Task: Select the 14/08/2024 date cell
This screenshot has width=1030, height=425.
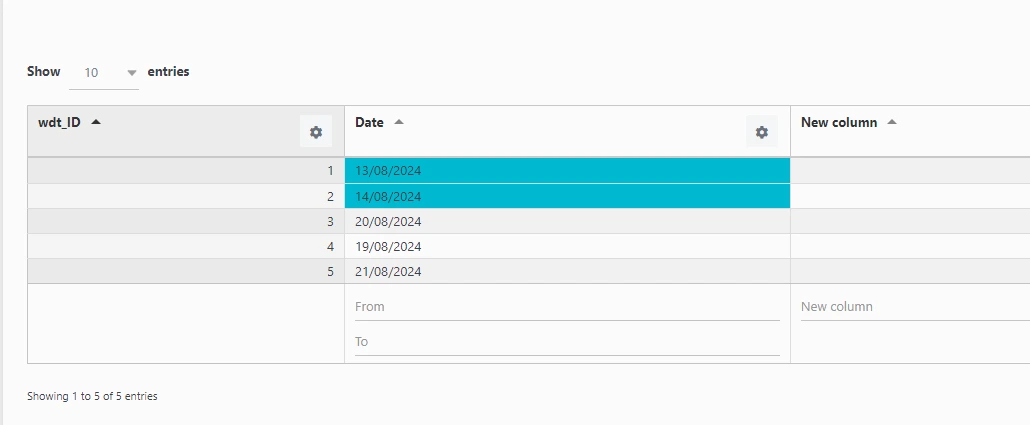Action: (567, 196)
